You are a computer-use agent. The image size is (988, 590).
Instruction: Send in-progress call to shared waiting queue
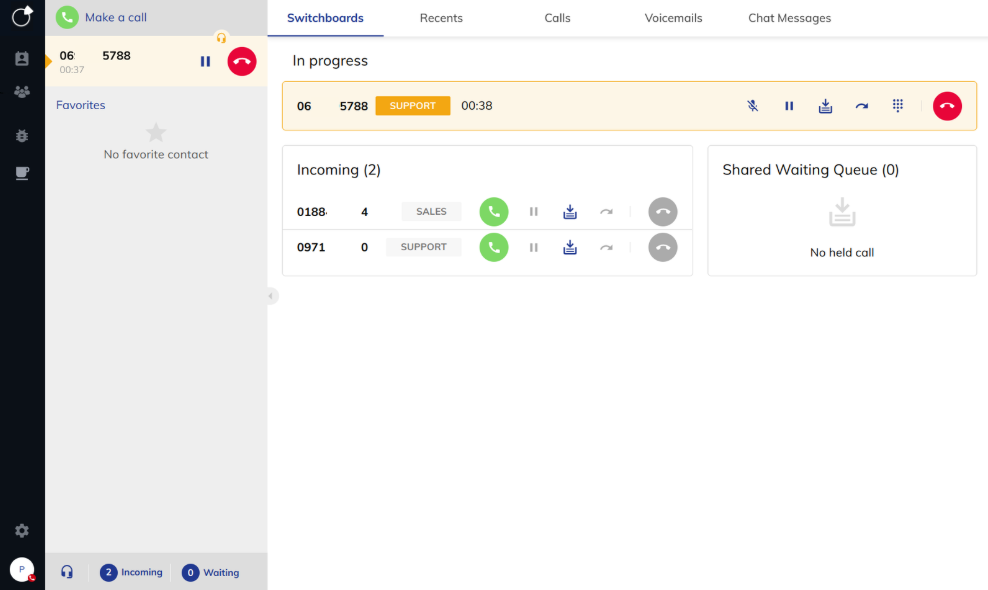[x=825, y=106]
